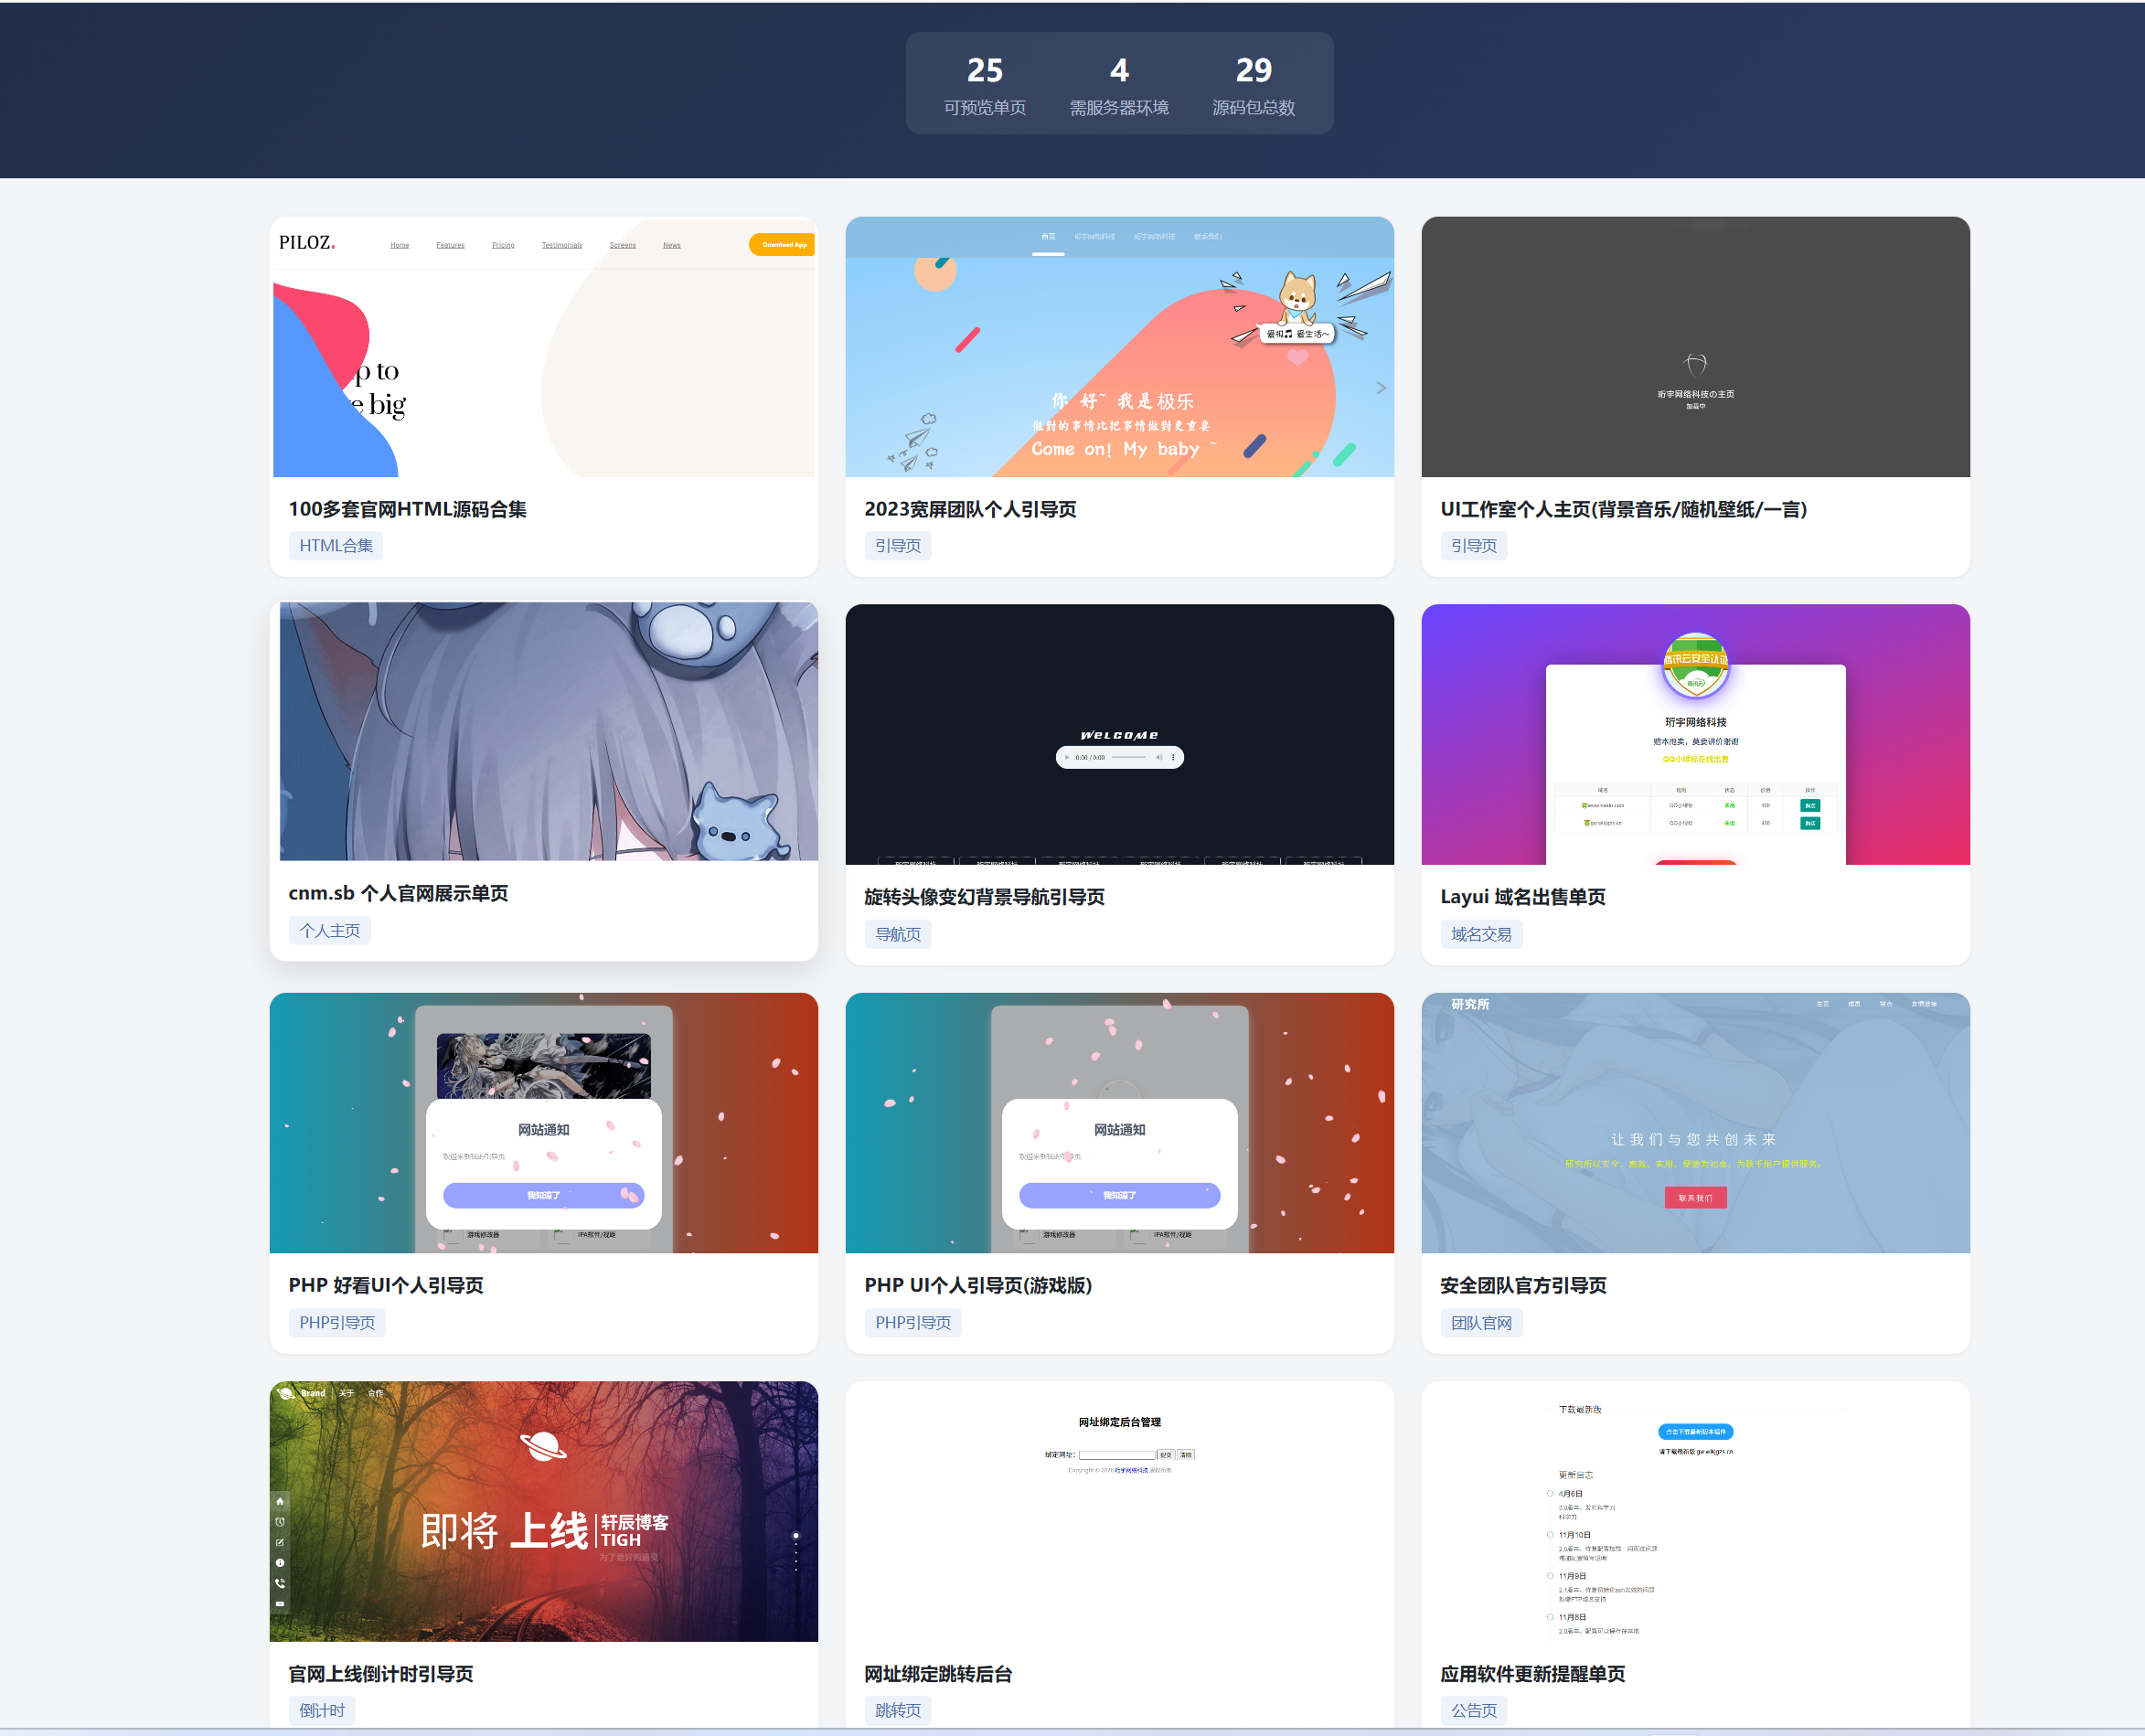Click the title 旋转头像变幻背景导航引导页
Image resolution: width=2145 pixels, height=1736 pixels.
click(x=984, y=897)
